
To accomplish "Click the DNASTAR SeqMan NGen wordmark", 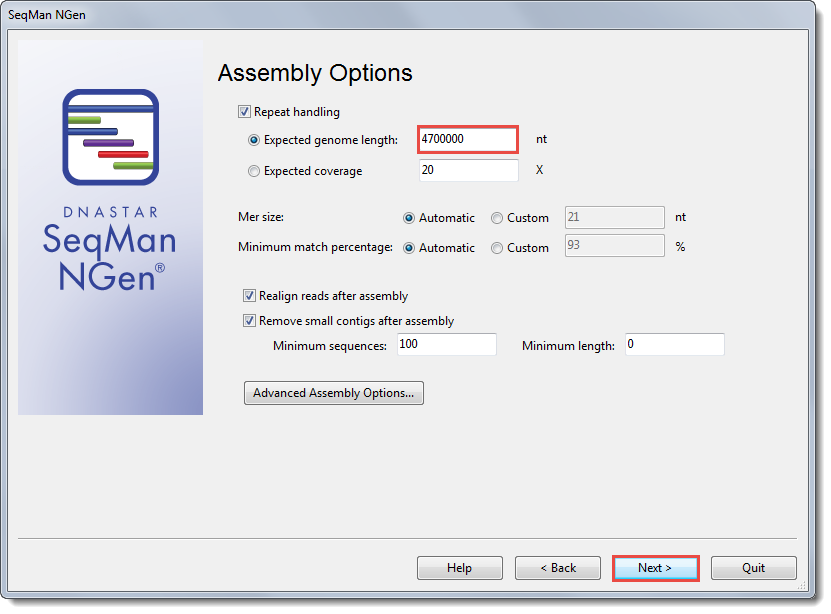I will [x=110, y=249].
